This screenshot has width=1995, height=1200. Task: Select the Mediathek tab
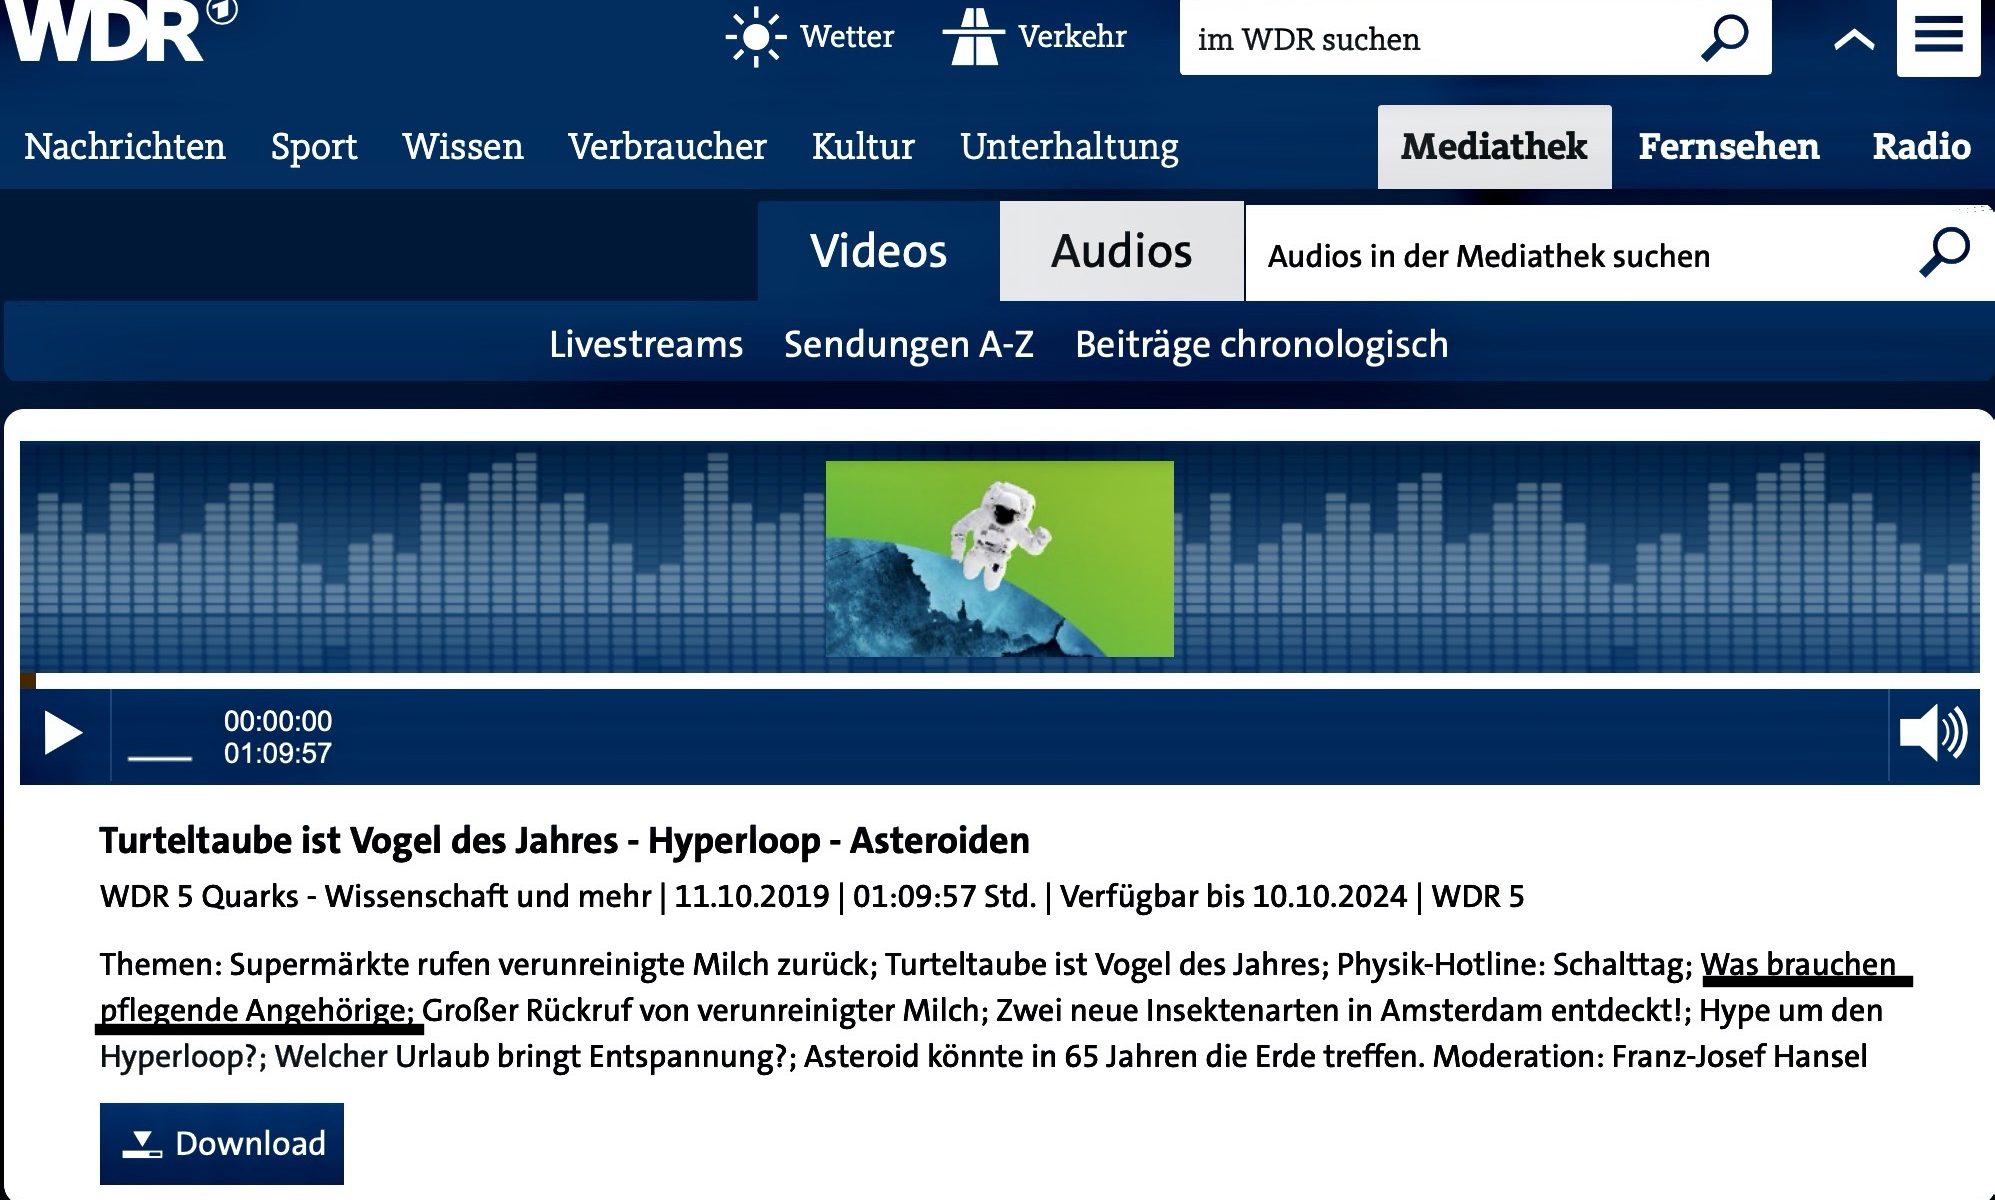tap(1494, 147)
